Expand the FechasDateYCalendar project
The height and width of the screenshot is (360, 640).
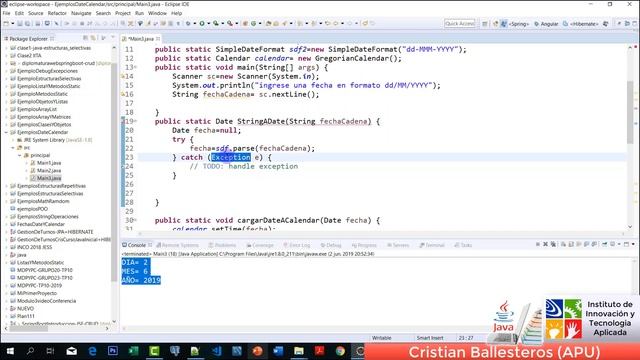pyautogui.click(x=6, y=224)
